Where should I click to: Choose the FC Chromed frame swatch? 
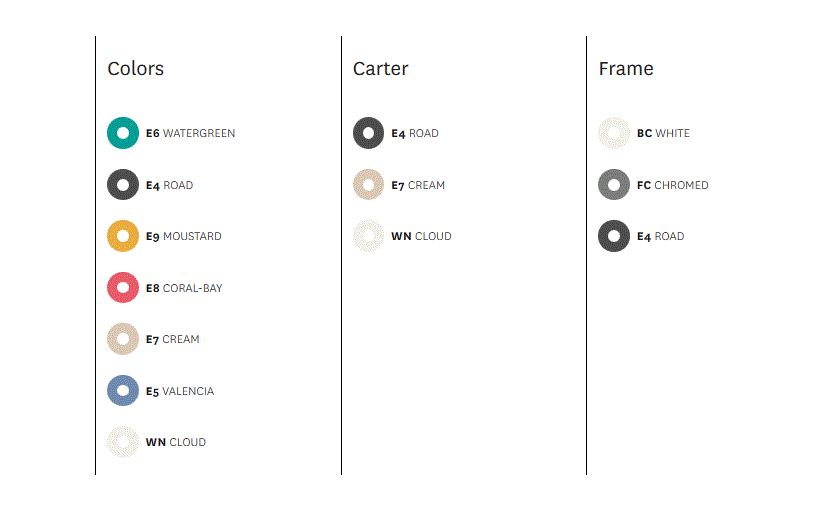click(x=614, y=185)
